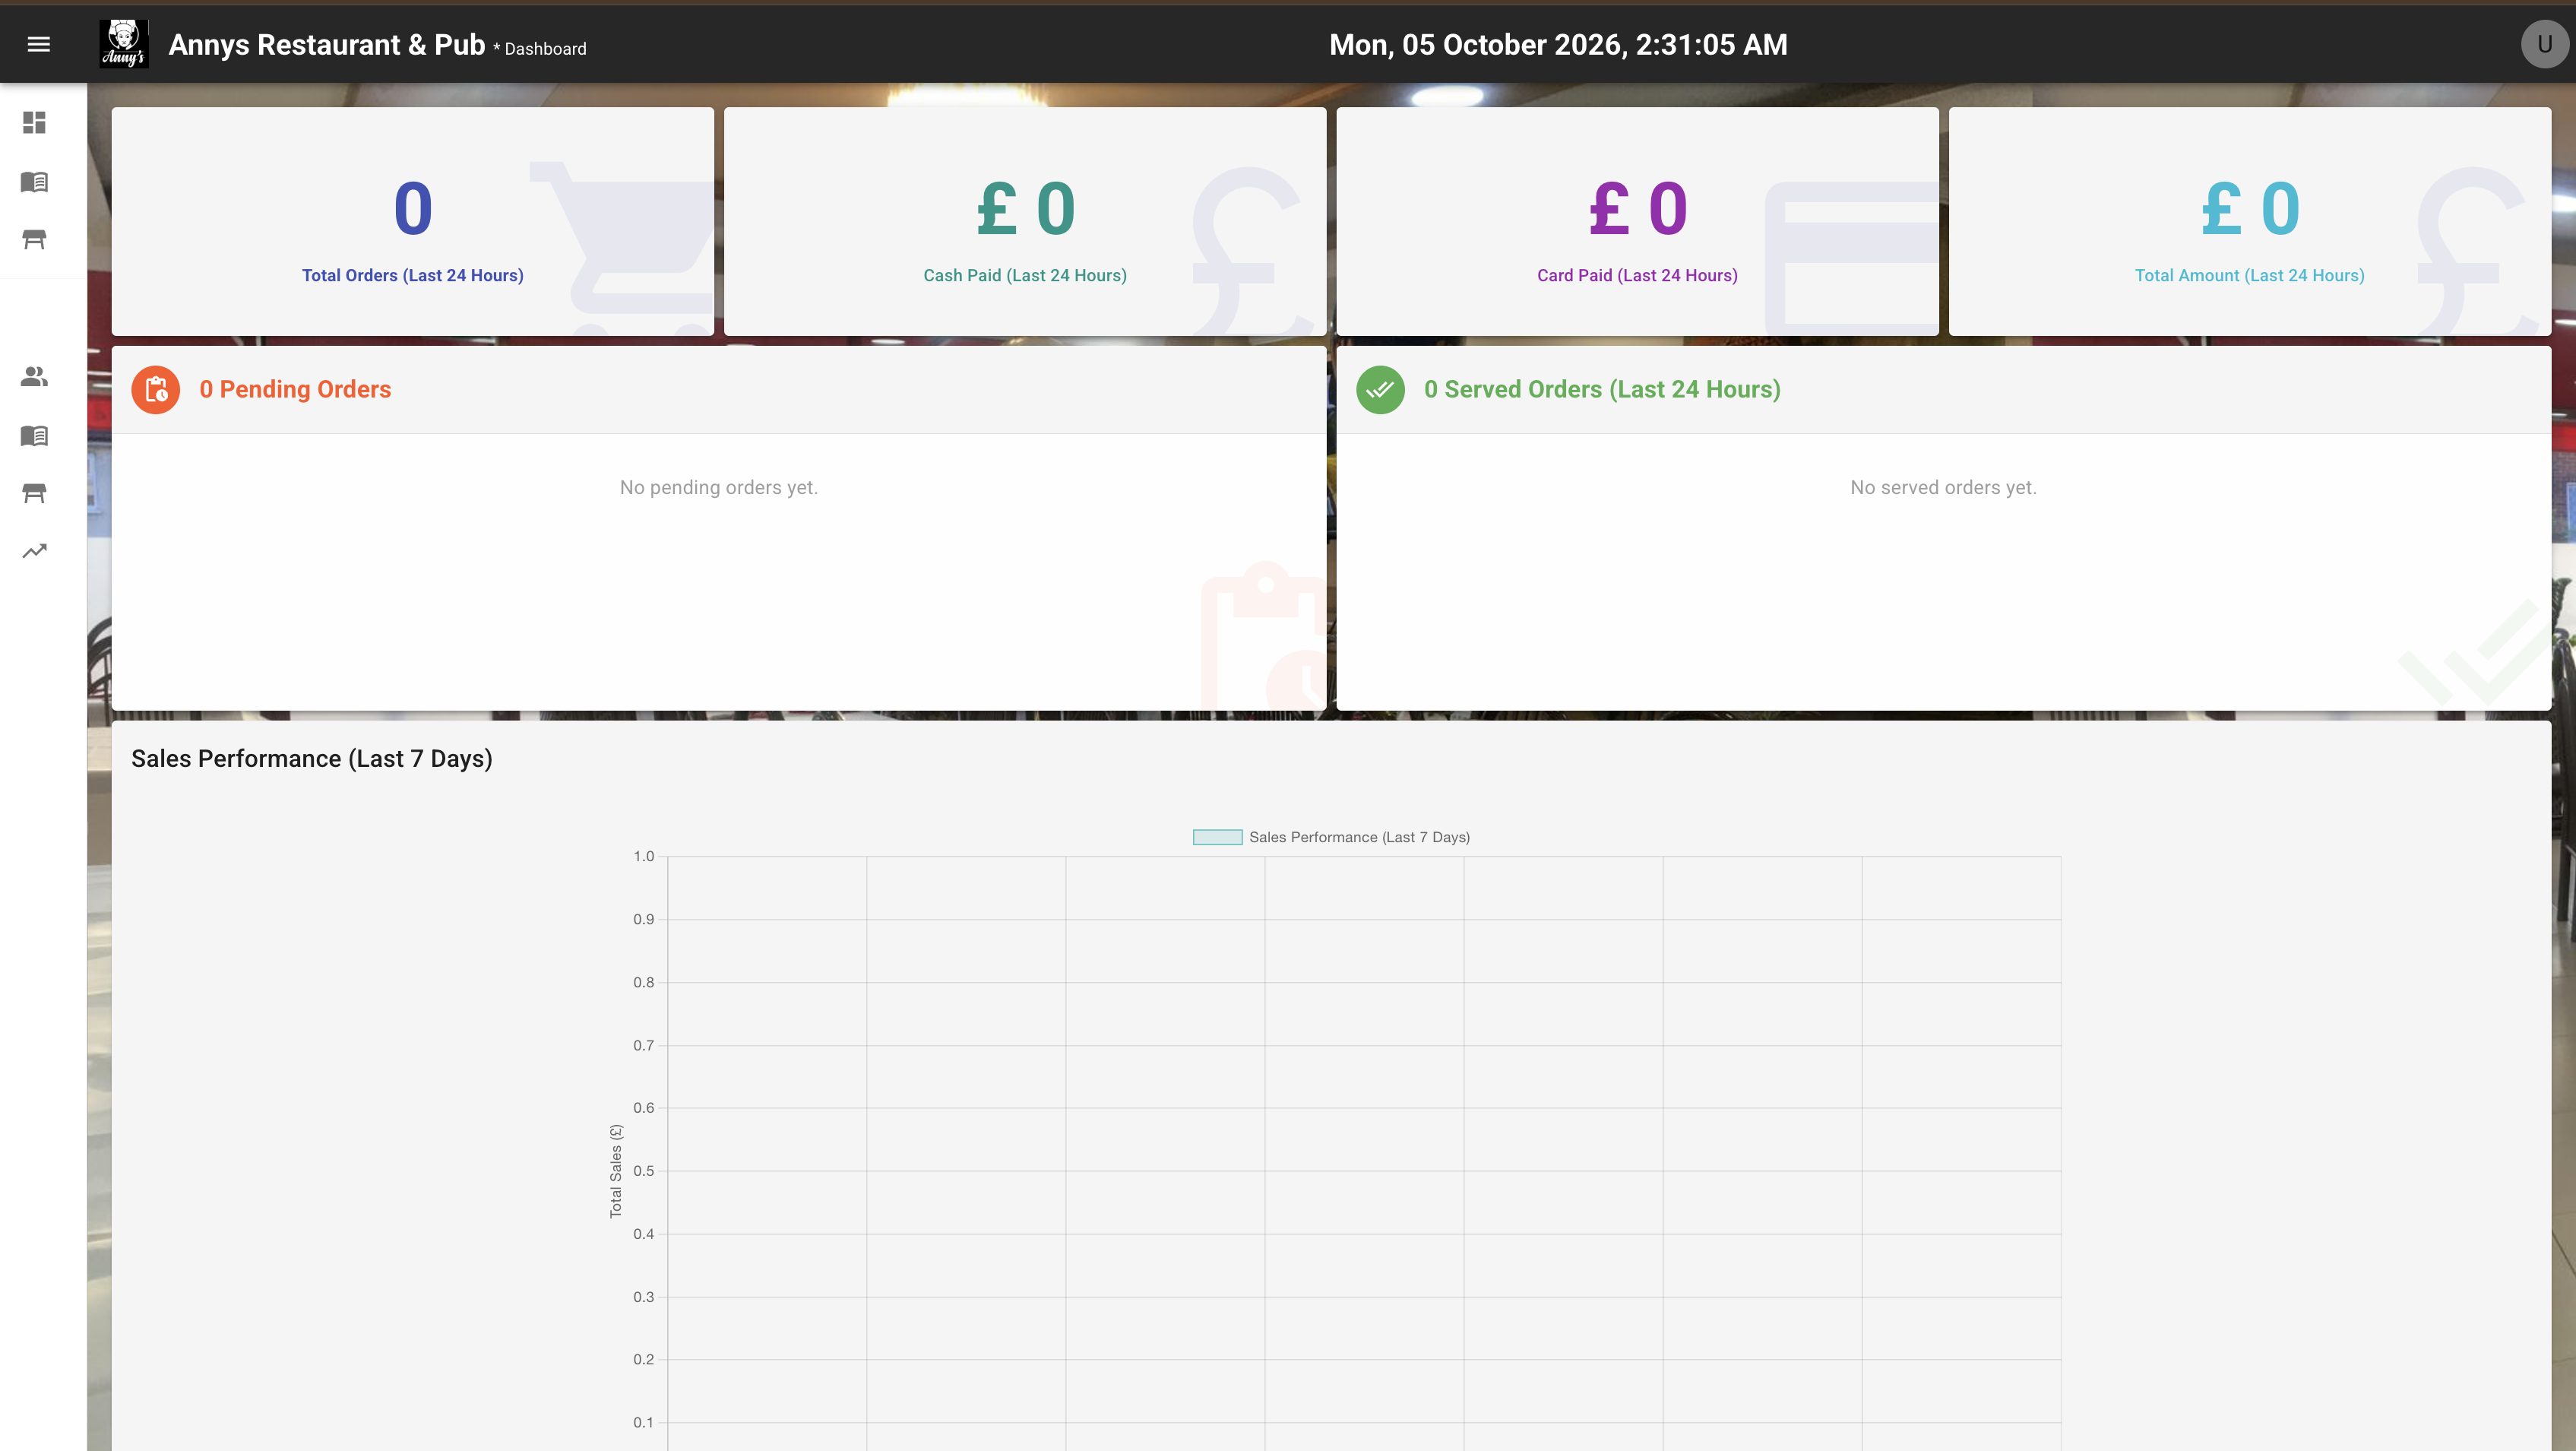Open the users (people) sidebar icon
Image resolution: width=2576 pixels, height=1451 pixels.
(x=34, y=376)
